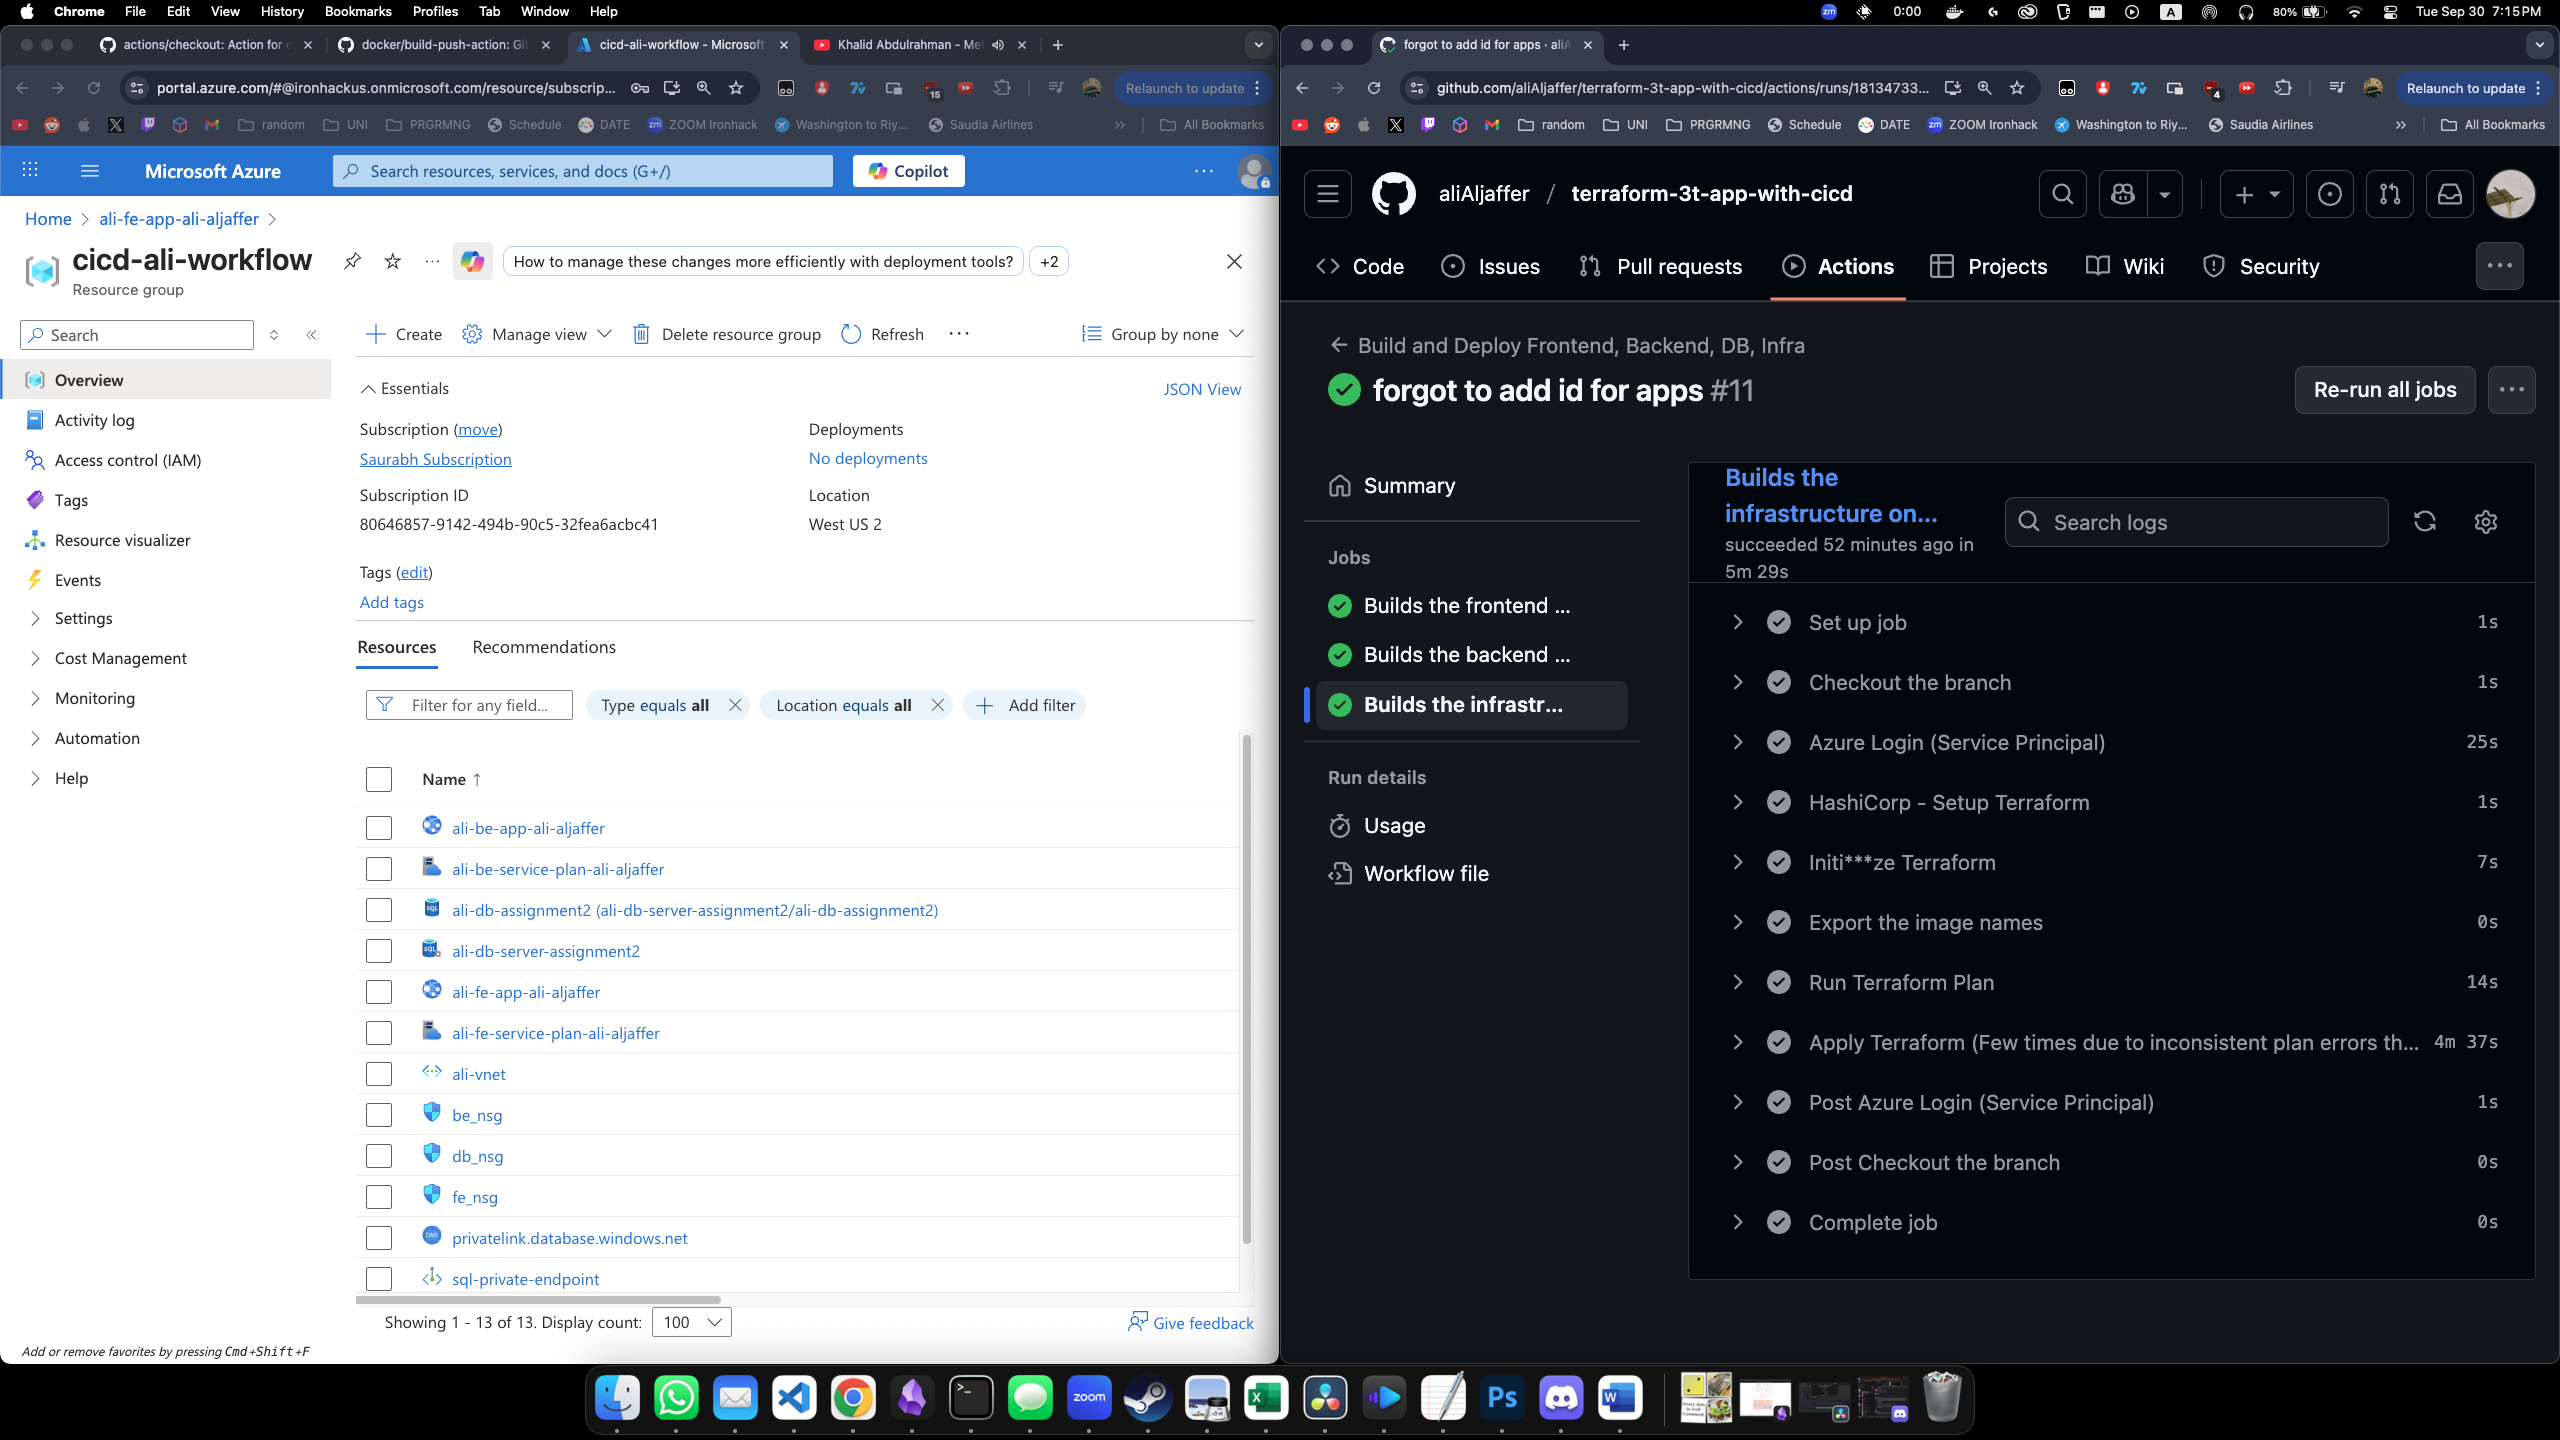Open the Azure portal hamburger menu
The width and height of the screenshot is (2560, 1440).
click(89, 171)
